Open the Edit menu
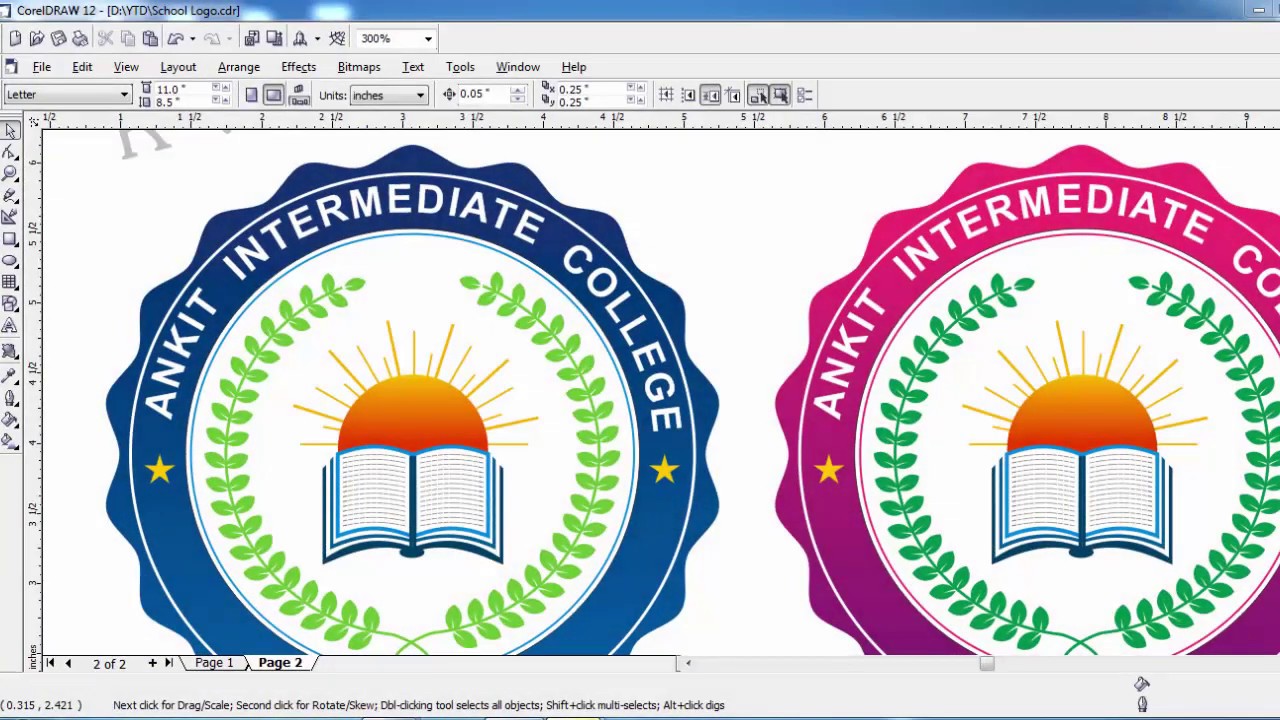Image resolution: width=1280 pixels, height=720 pixels. [82, 67]
